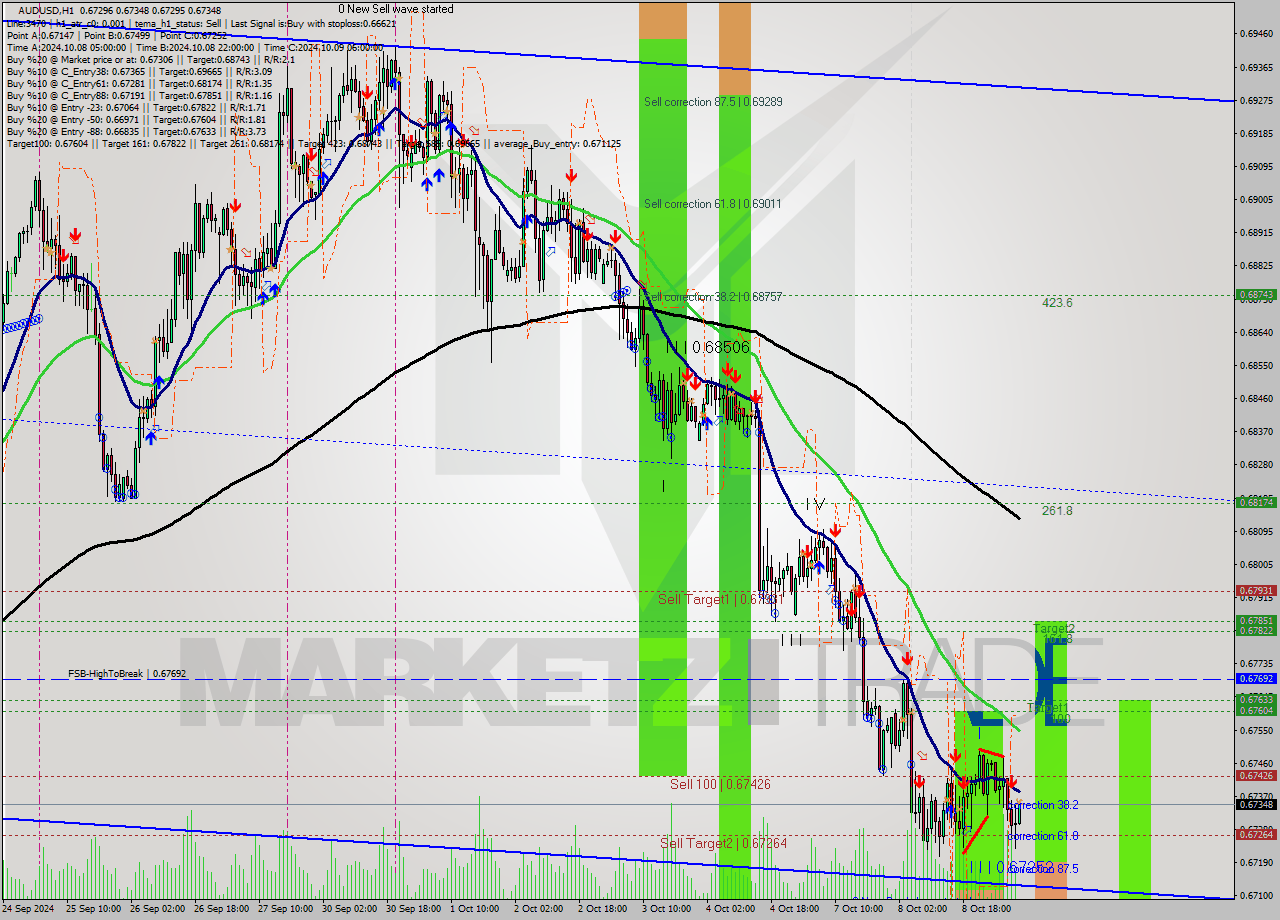
Task: Click the red 0.67931 price tag on axis
Action: coord(1257,591)
